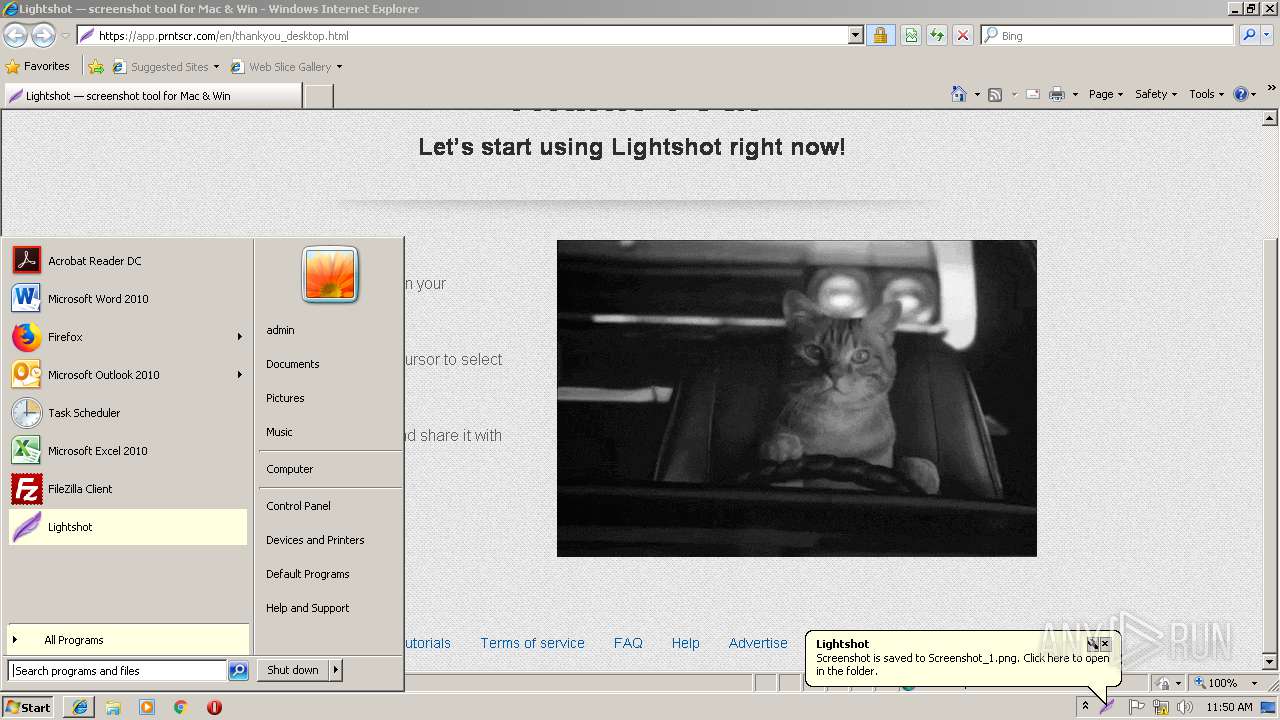Click the Lightshot tray icon
Viewport: 1280px width, 720px height.
pos(1107,707)
